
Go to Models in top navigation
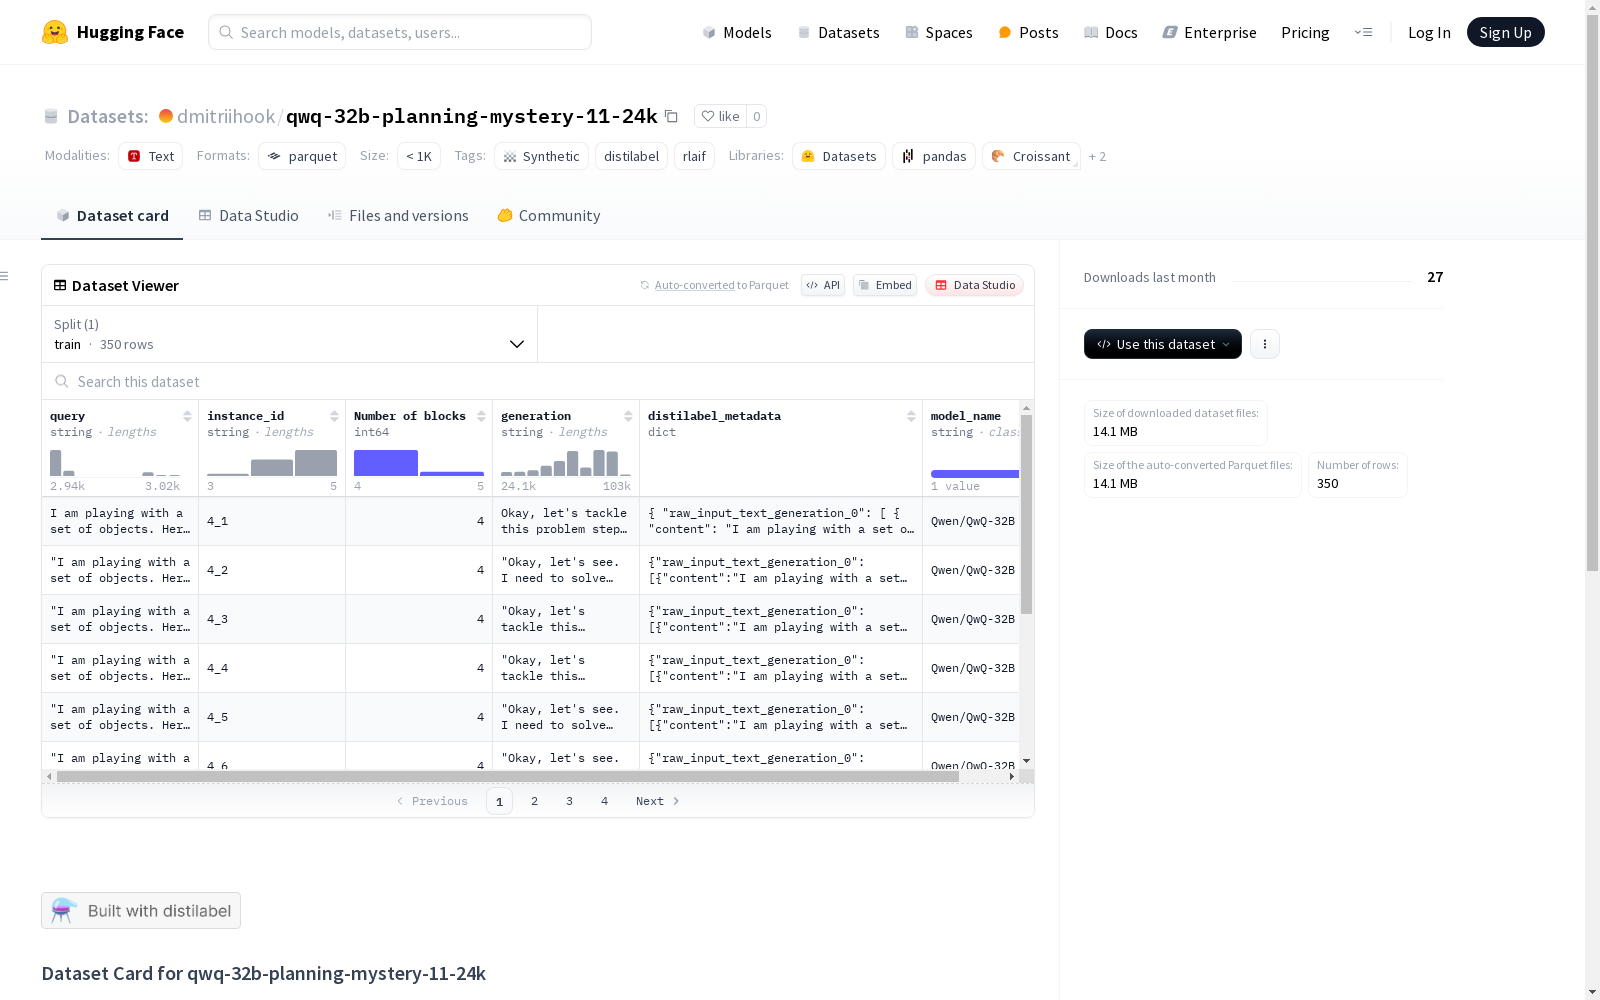pyautogui.click(x=737, y=32)
